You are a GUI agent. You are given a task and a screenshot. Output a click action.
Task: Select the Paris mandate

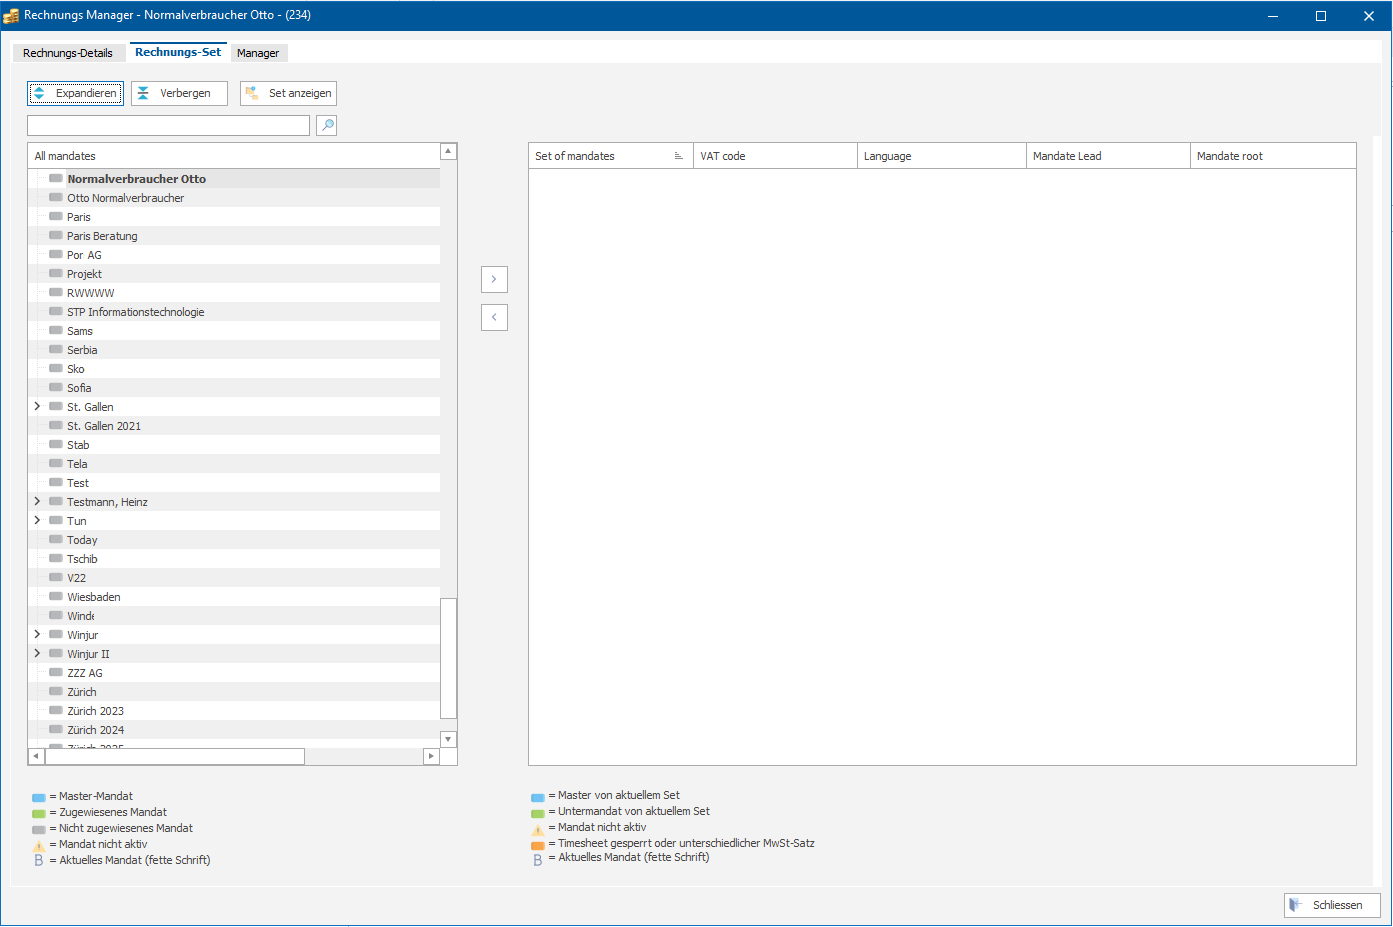click(234, 217)
